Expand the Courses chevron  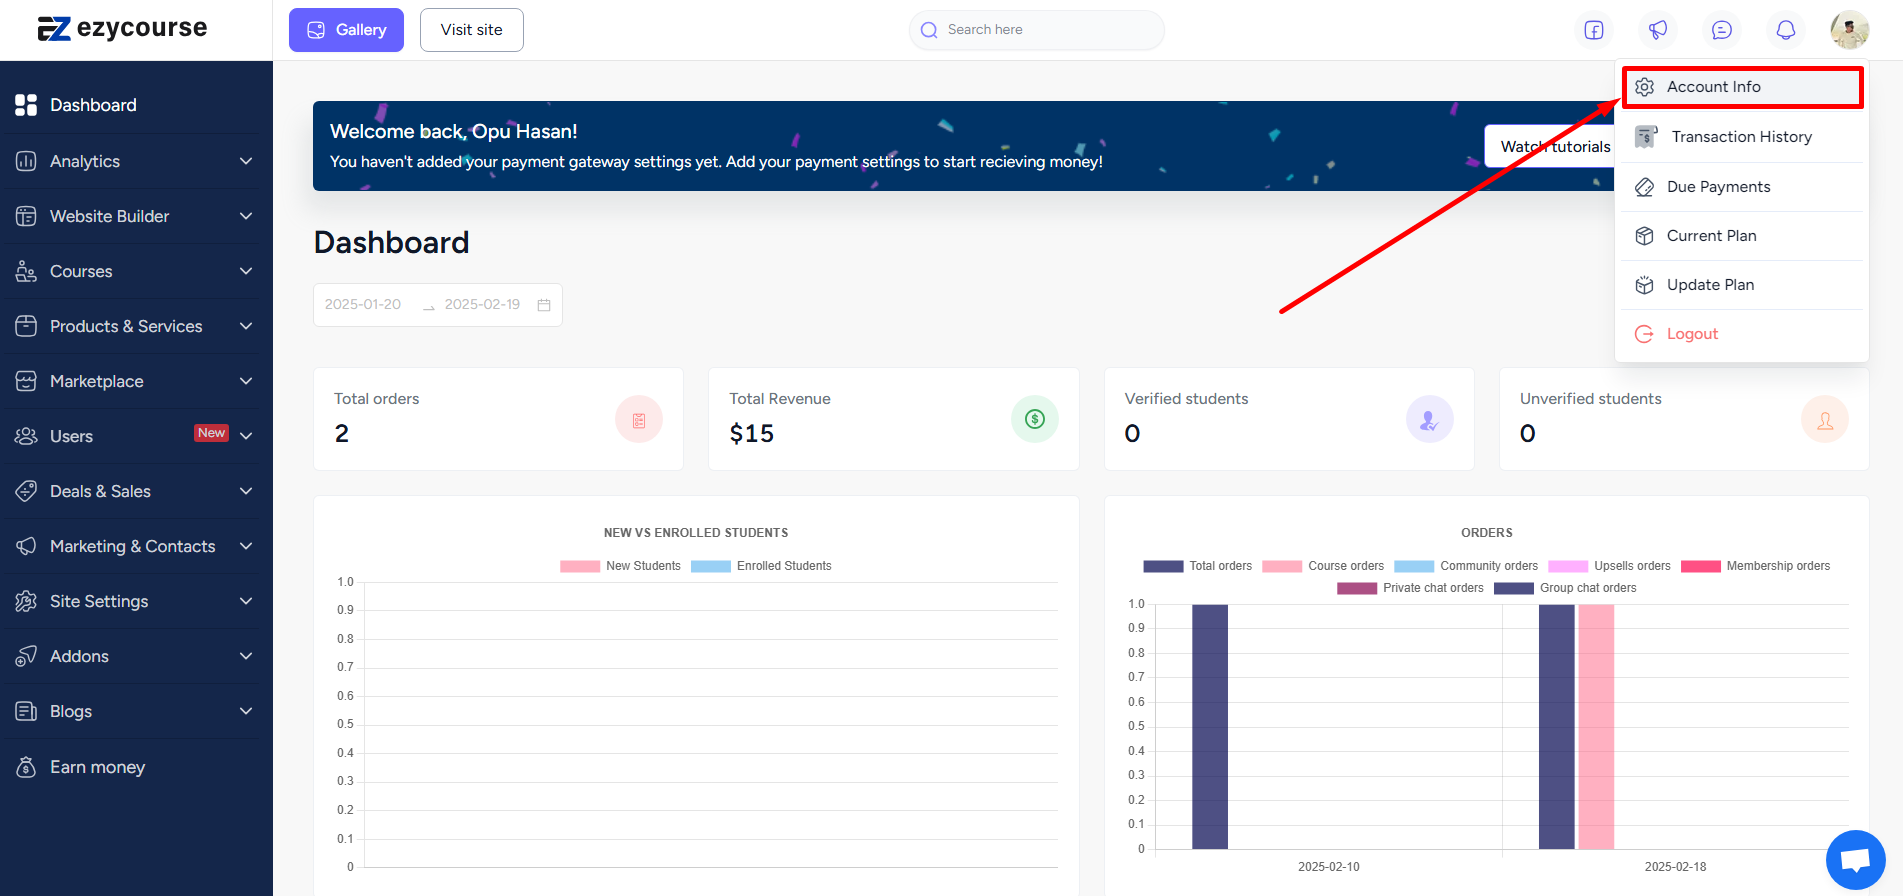coord(246,271)
